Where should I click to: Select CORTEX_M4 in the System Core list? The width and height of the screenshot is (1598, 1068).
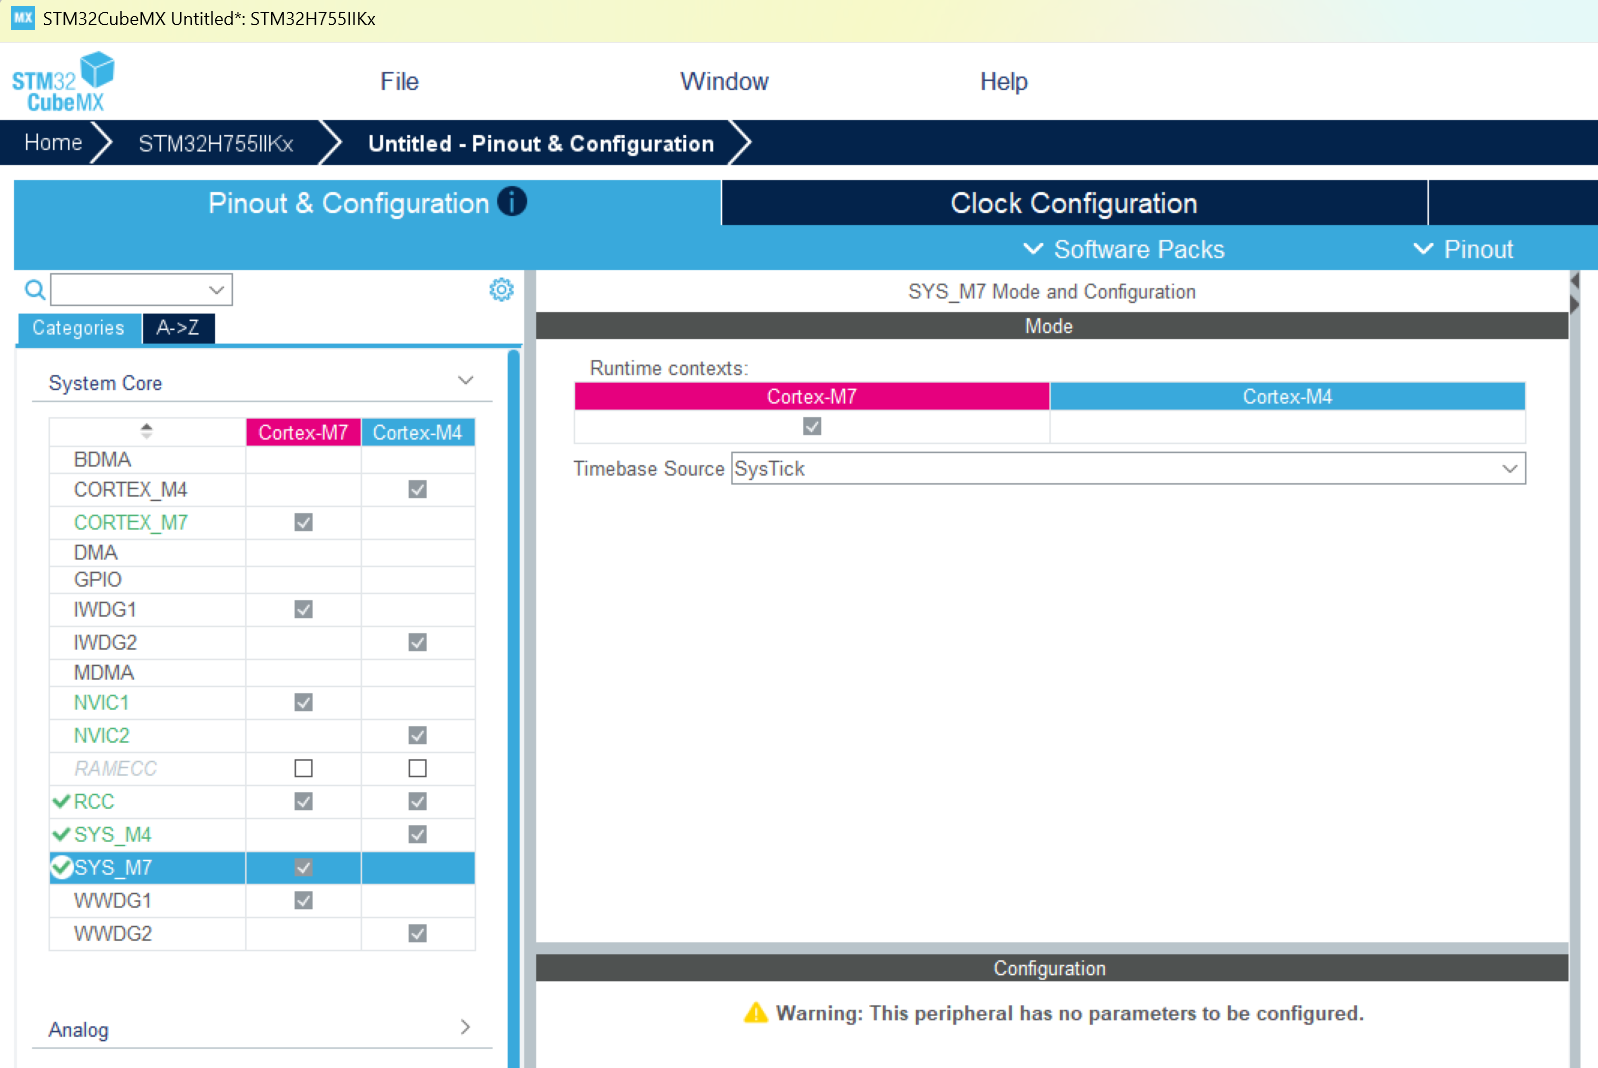[x=130, y=489]
